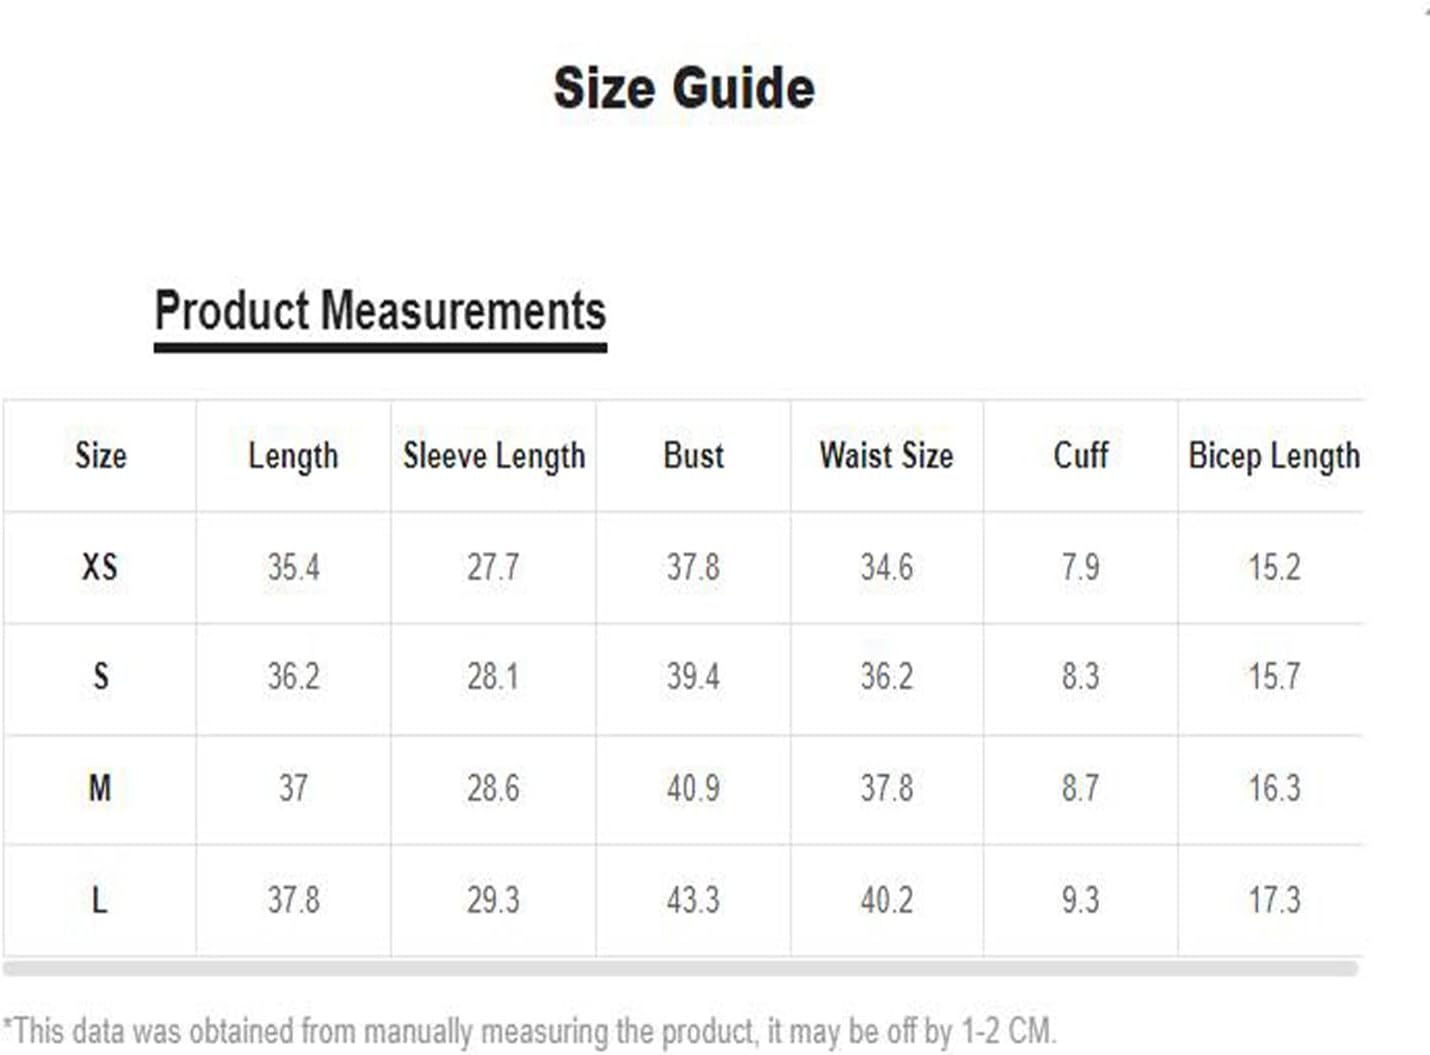Select the Product Measurements heading

click(380, 310)
